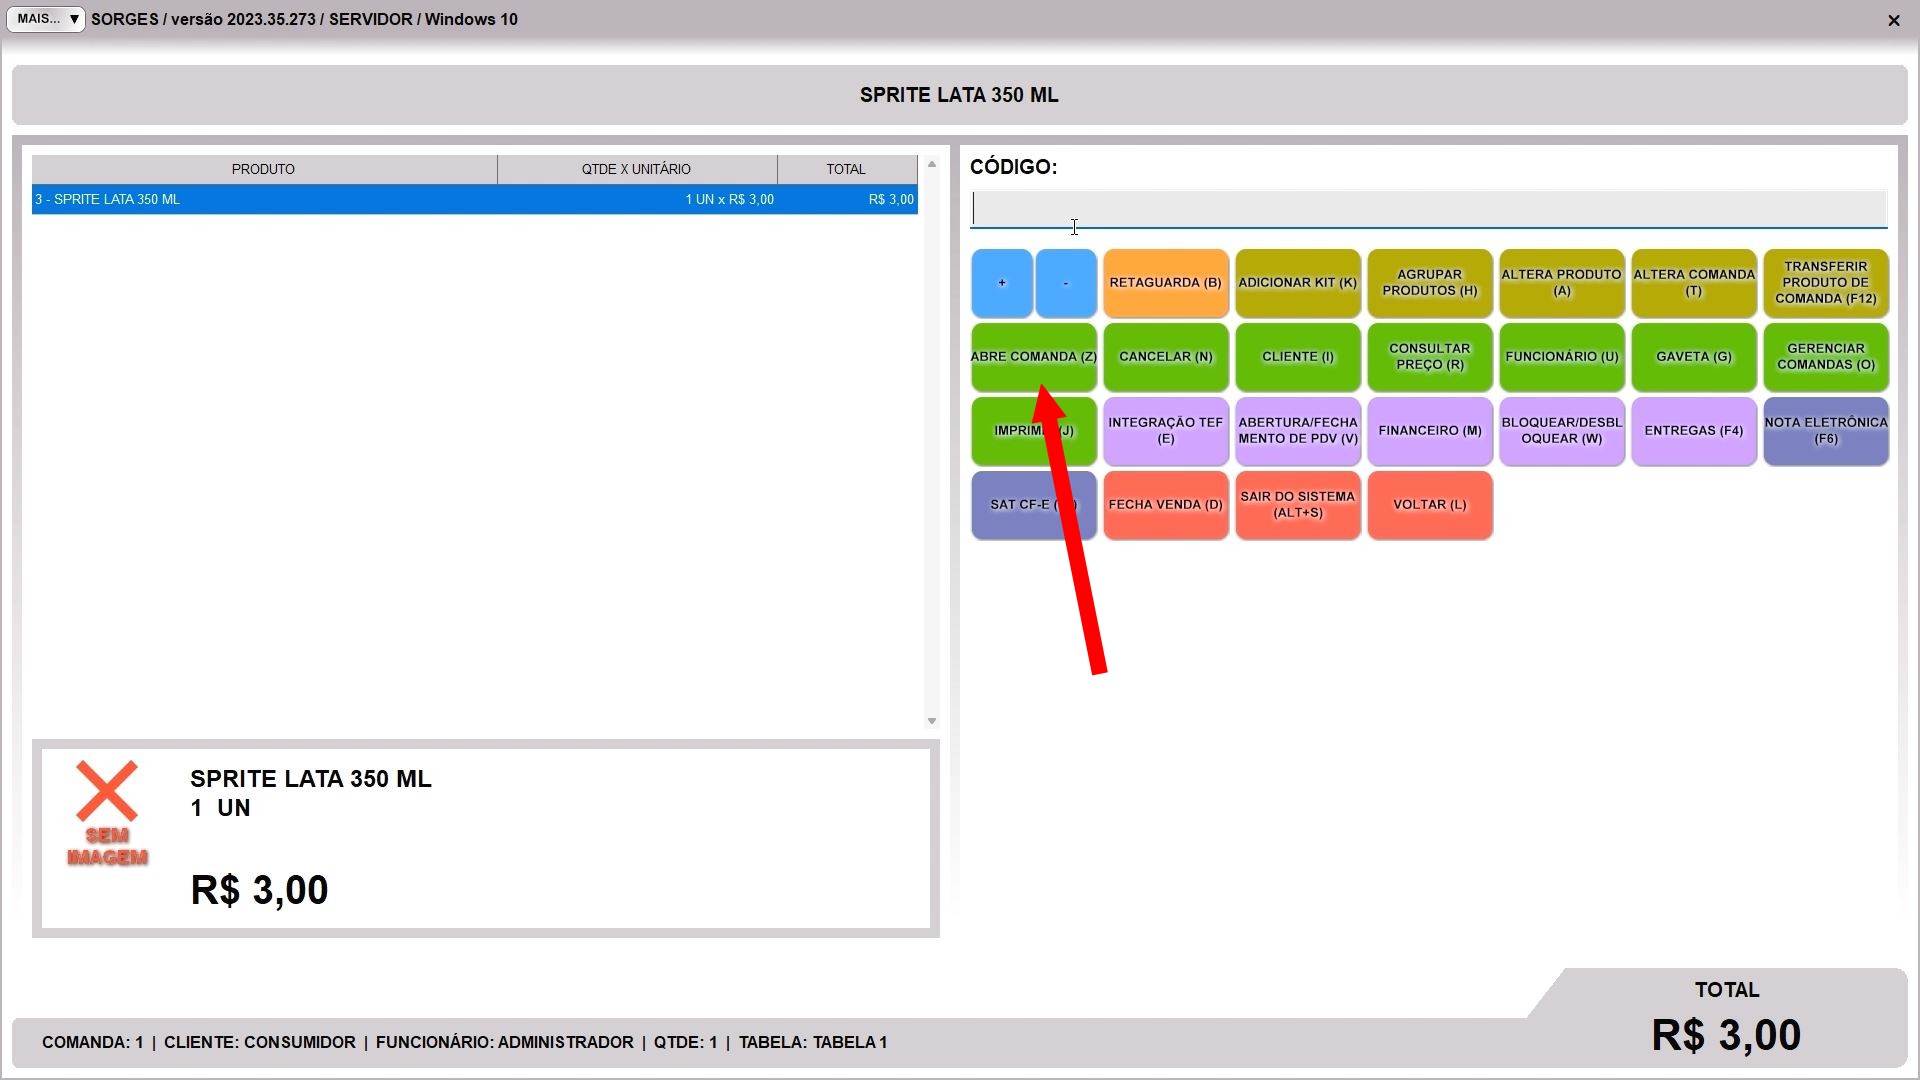Click Sair do Sistema (ALT+S)
Screen dimensions: 1920x1080
pyautogui.click(x=1298, y=505)
